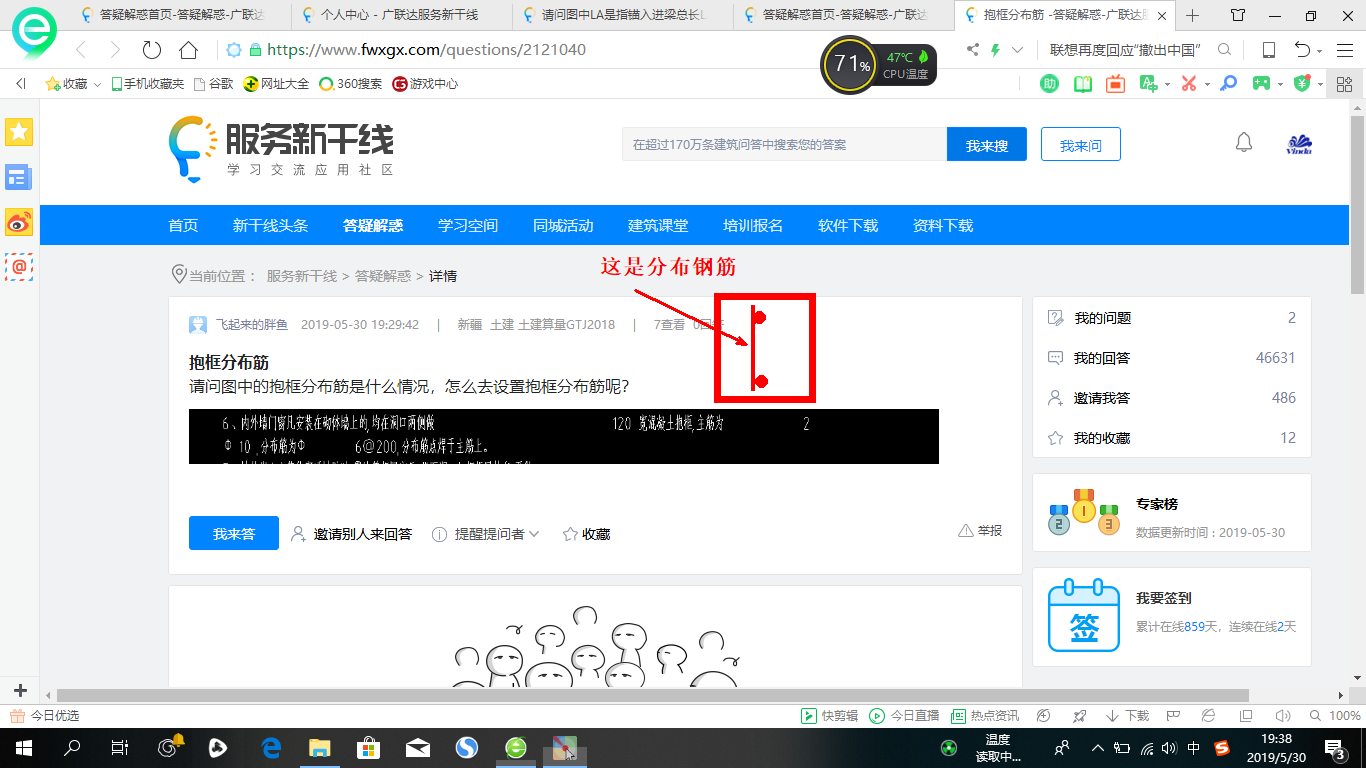
Task: Click the plus icon at the sidebar bottom
Action: tap(20, 691)
